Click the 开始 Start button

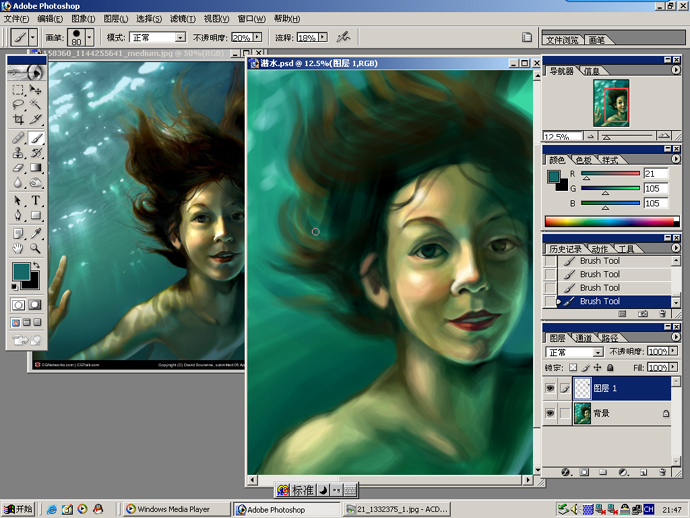point(18,509)
